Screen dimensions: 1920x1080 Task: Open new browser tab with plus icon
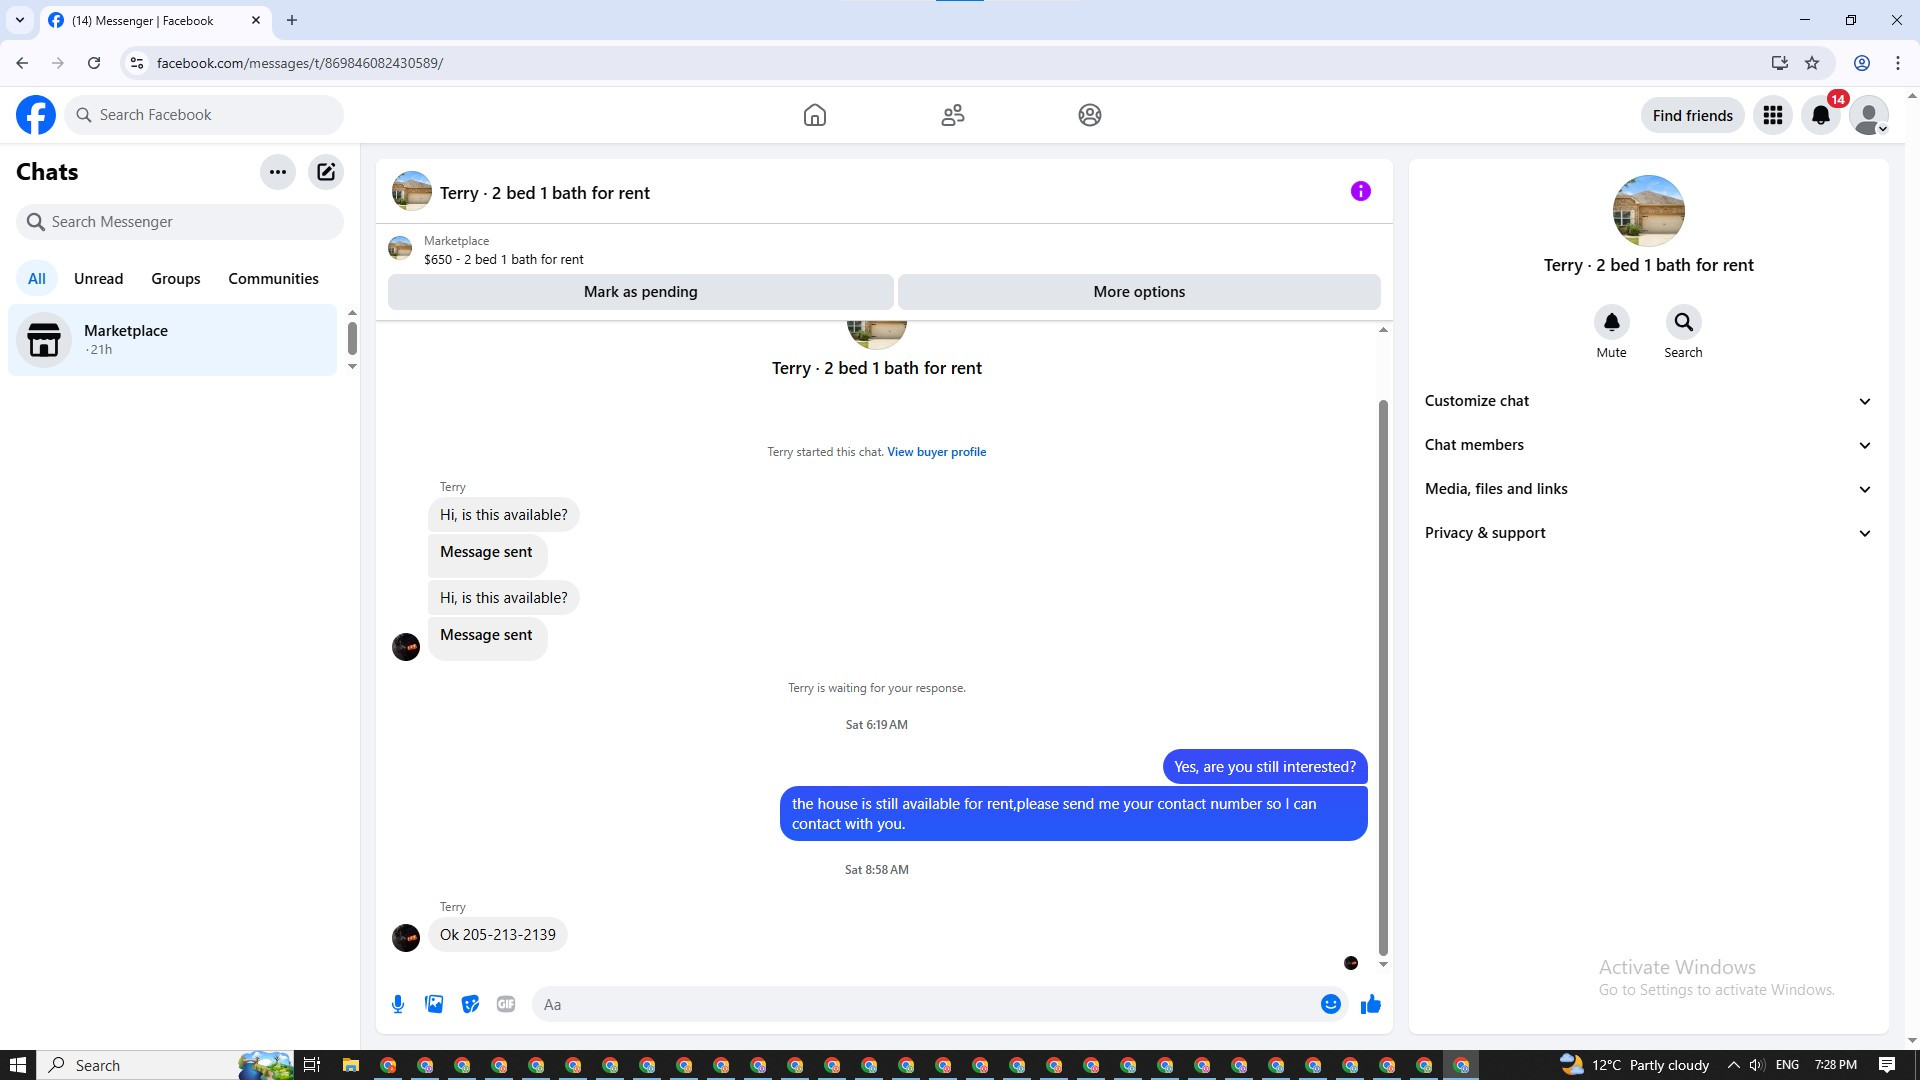click(x=292, y=20)
